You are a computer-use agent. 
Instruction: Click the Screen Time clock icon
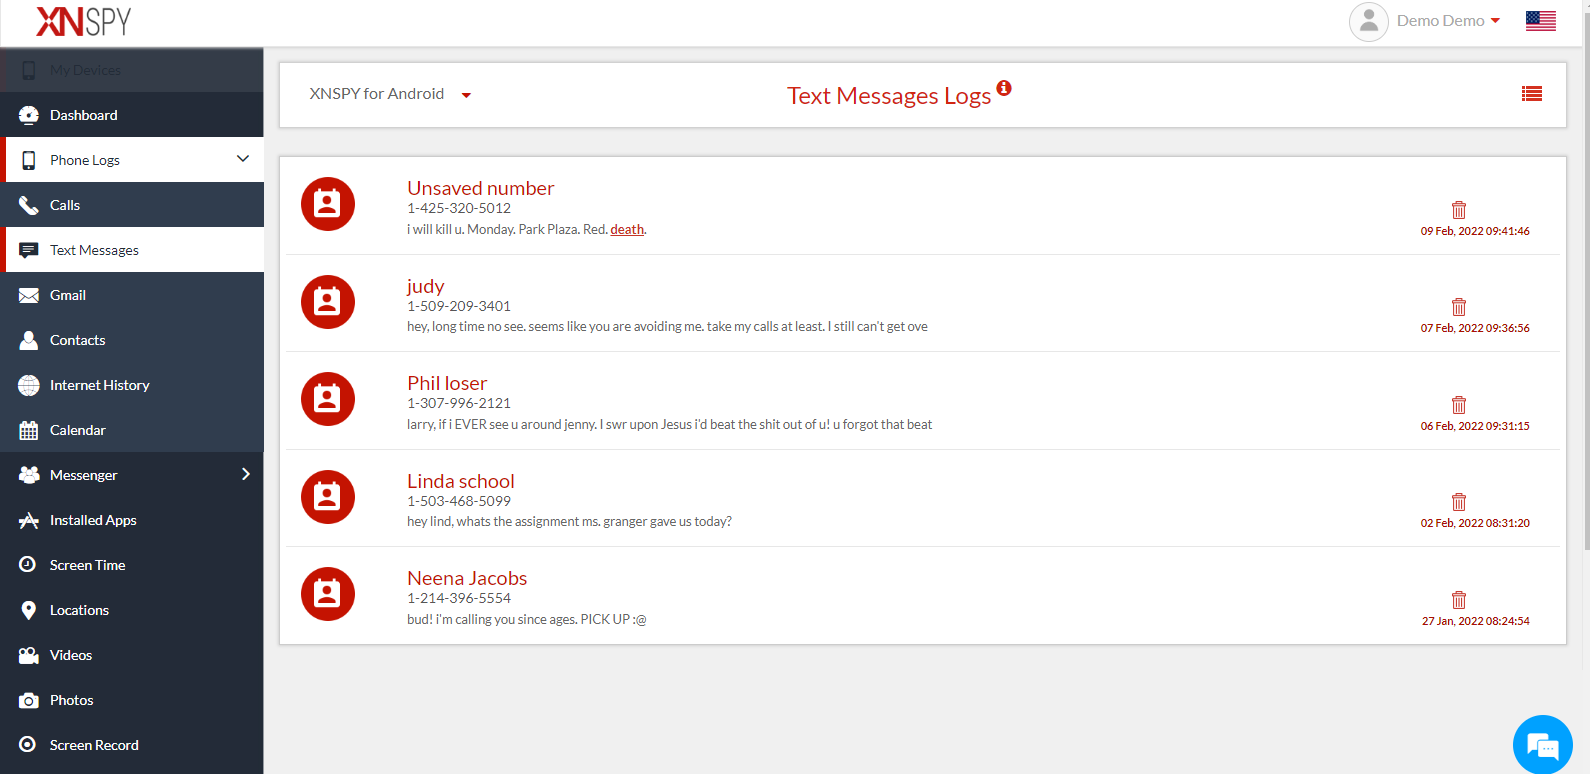28,564
